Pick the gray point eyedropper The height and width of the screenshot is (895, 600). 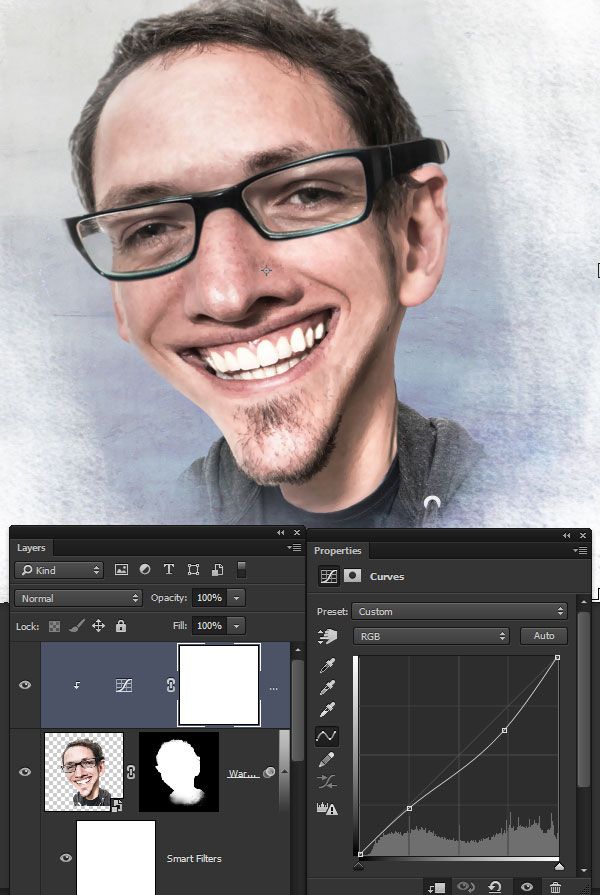click(x=327, y=688)
